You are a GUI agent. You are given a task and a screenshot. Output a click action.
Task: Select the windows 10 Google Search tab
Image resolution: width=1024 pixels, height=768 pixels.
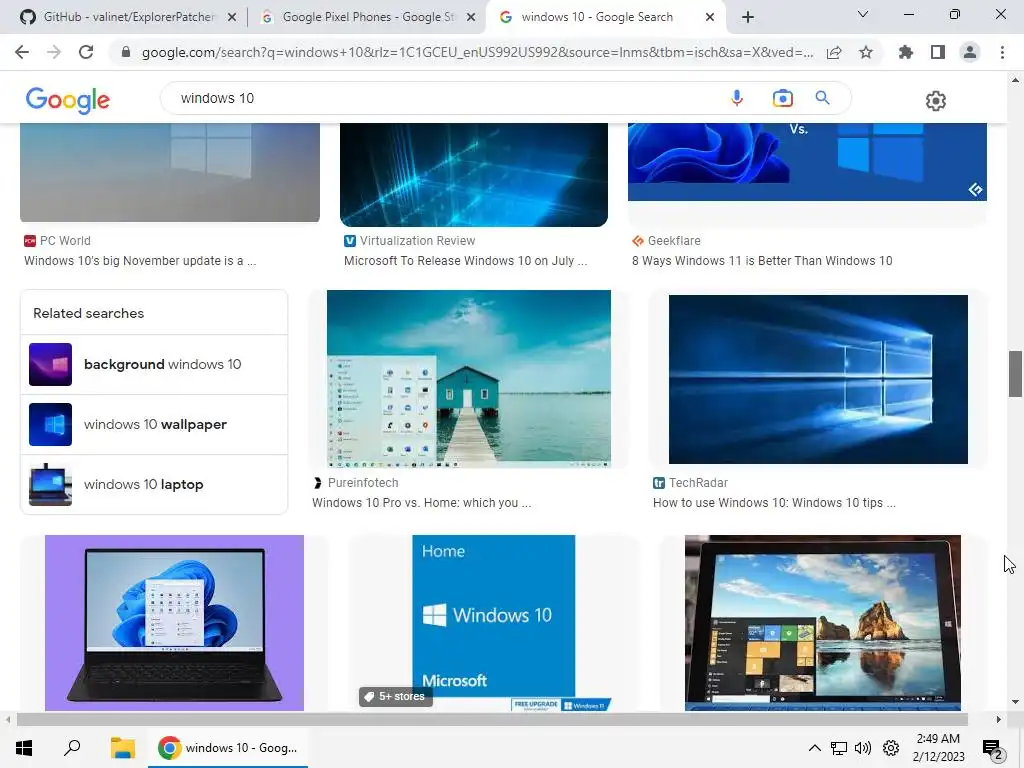coord(597,17)
